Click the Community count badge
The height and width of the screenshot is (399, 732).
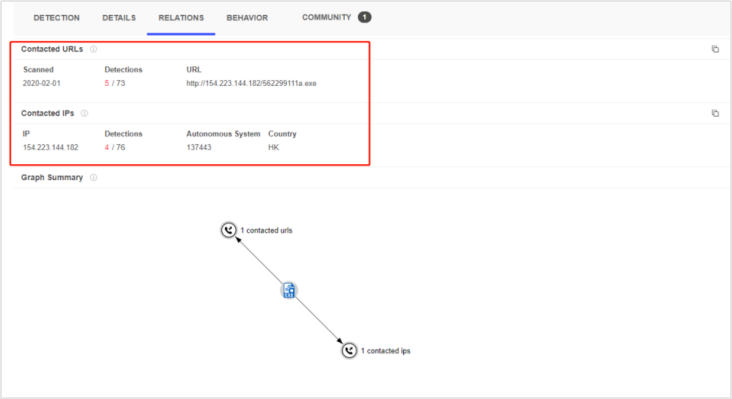point(365,17)
